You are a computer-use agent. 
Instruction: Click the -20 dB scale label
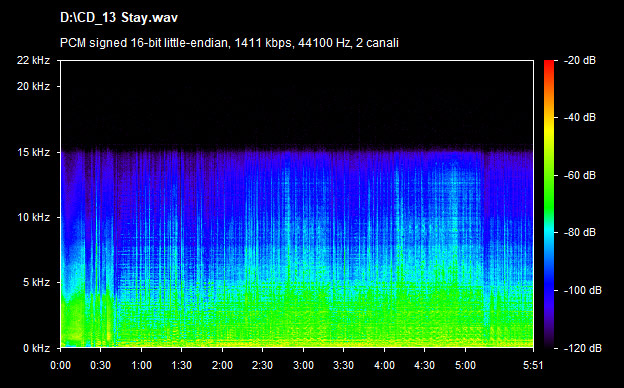[x=580, y=60]
